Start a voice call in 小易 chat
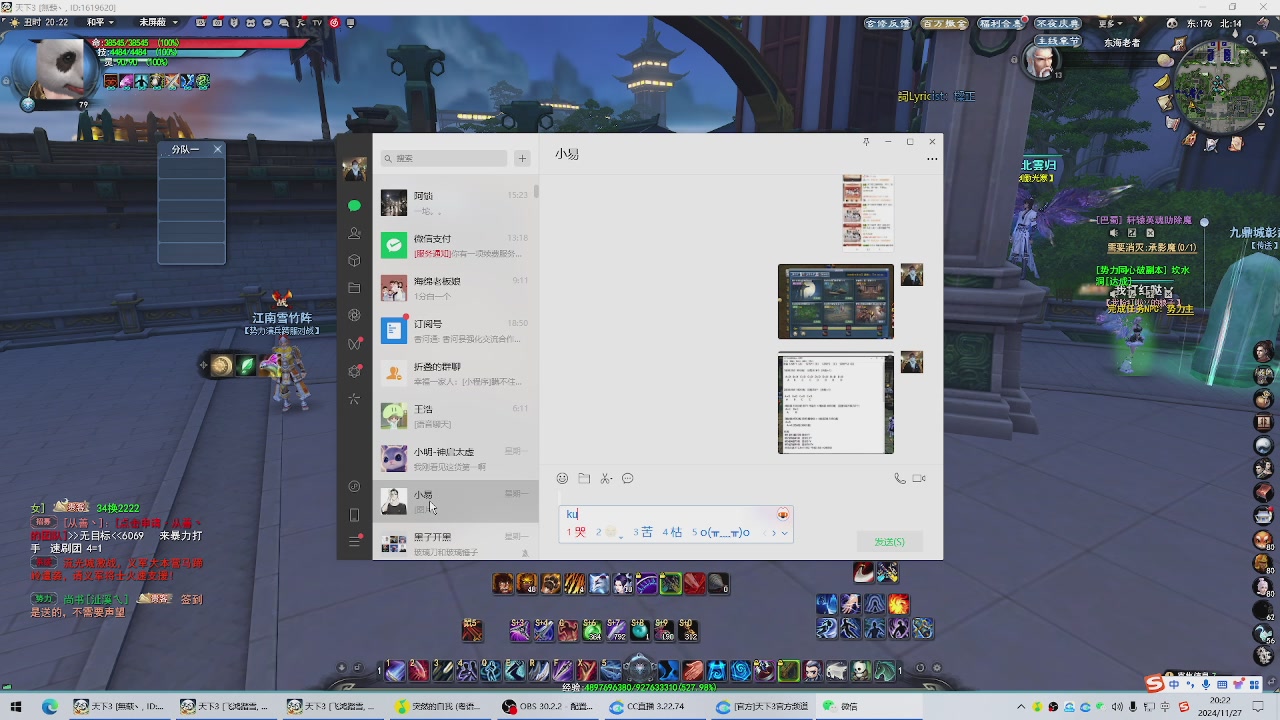This screenshot has height=720, width=1280. 900,479
